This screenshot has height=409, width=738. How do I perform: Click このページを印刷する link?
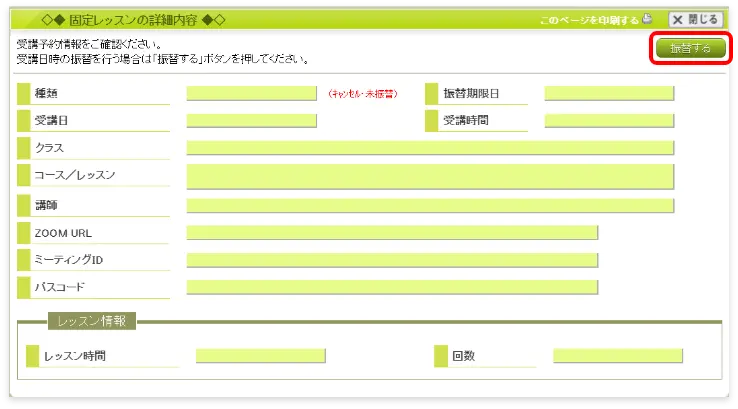tap(589, 20)
